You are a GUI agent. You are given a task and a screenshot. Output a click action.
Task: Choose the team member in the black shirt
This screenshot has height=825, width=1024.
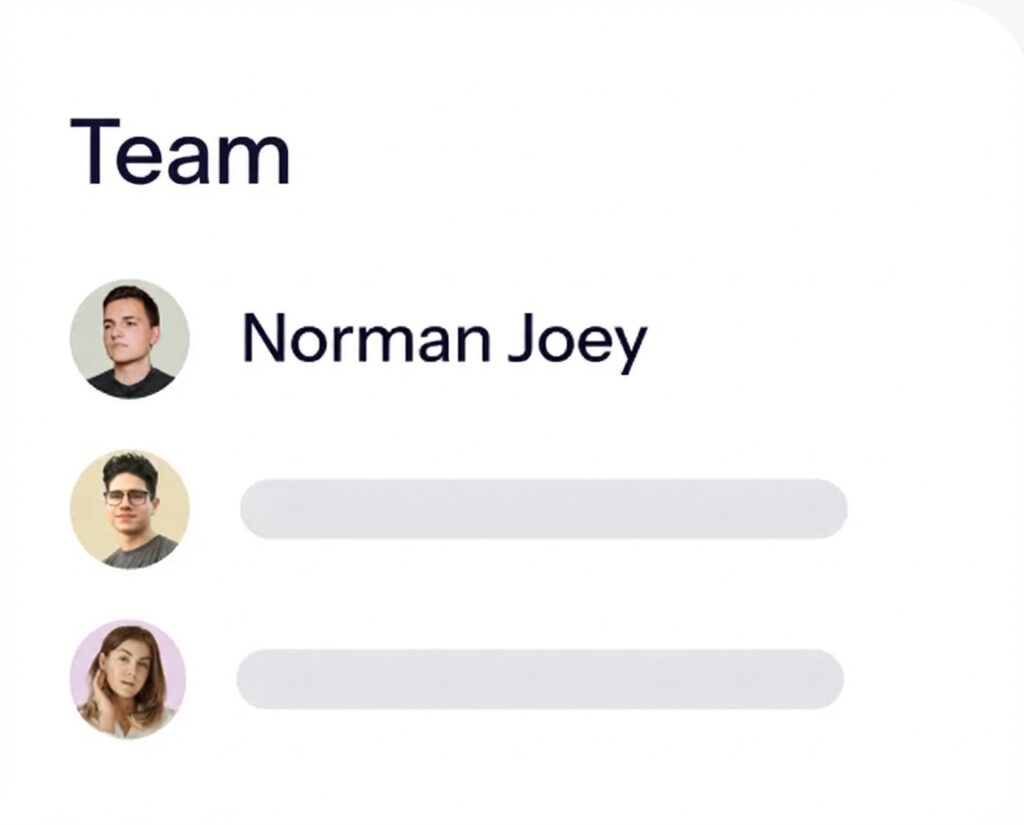(x=129, y=339)
